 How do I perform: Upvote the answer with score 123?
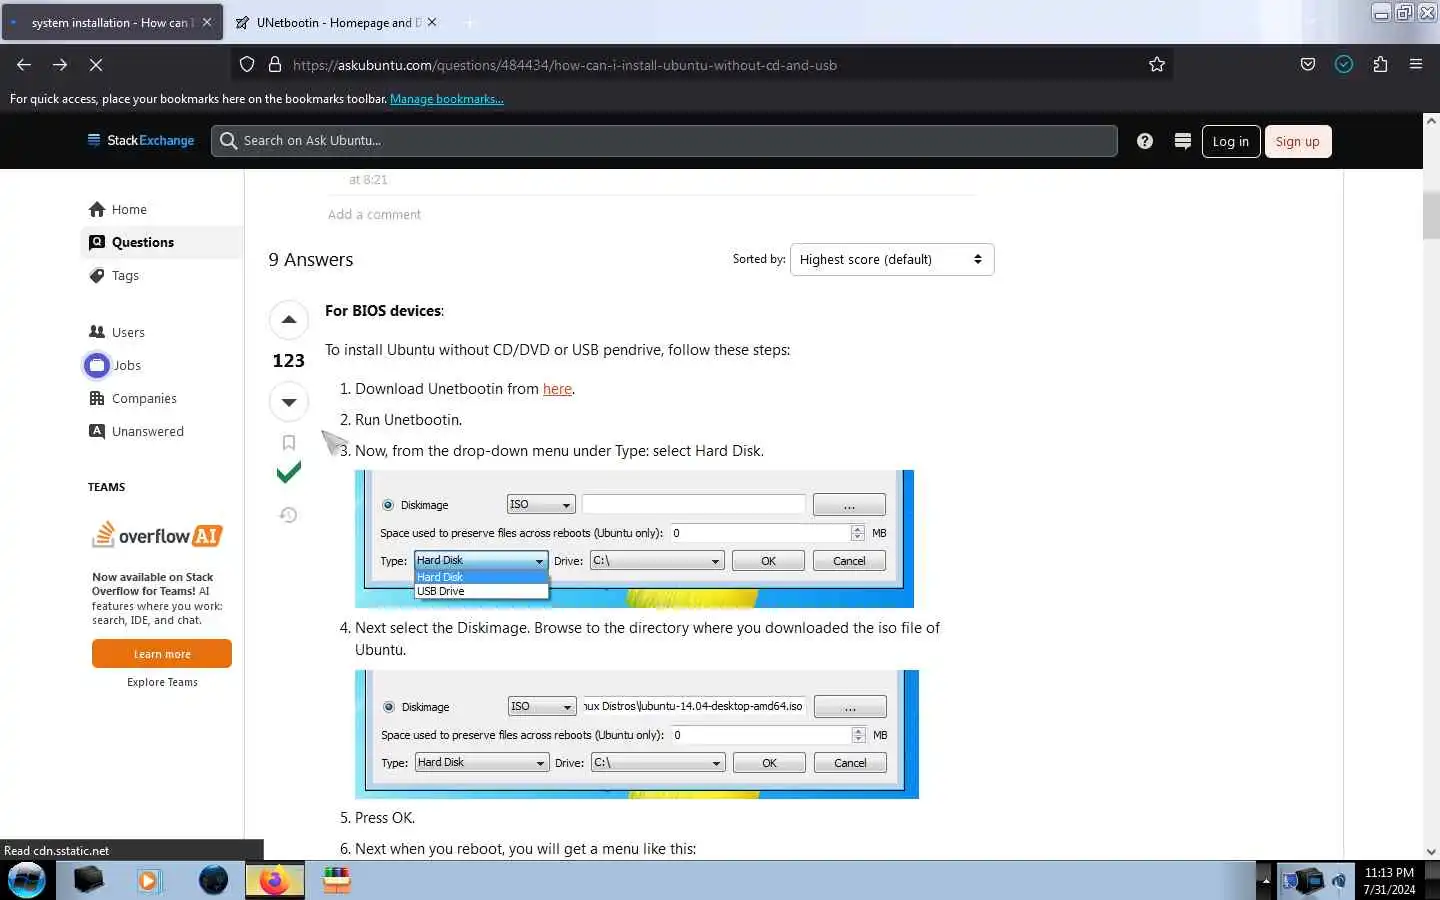pyautogui.click(x=289, y=320)
